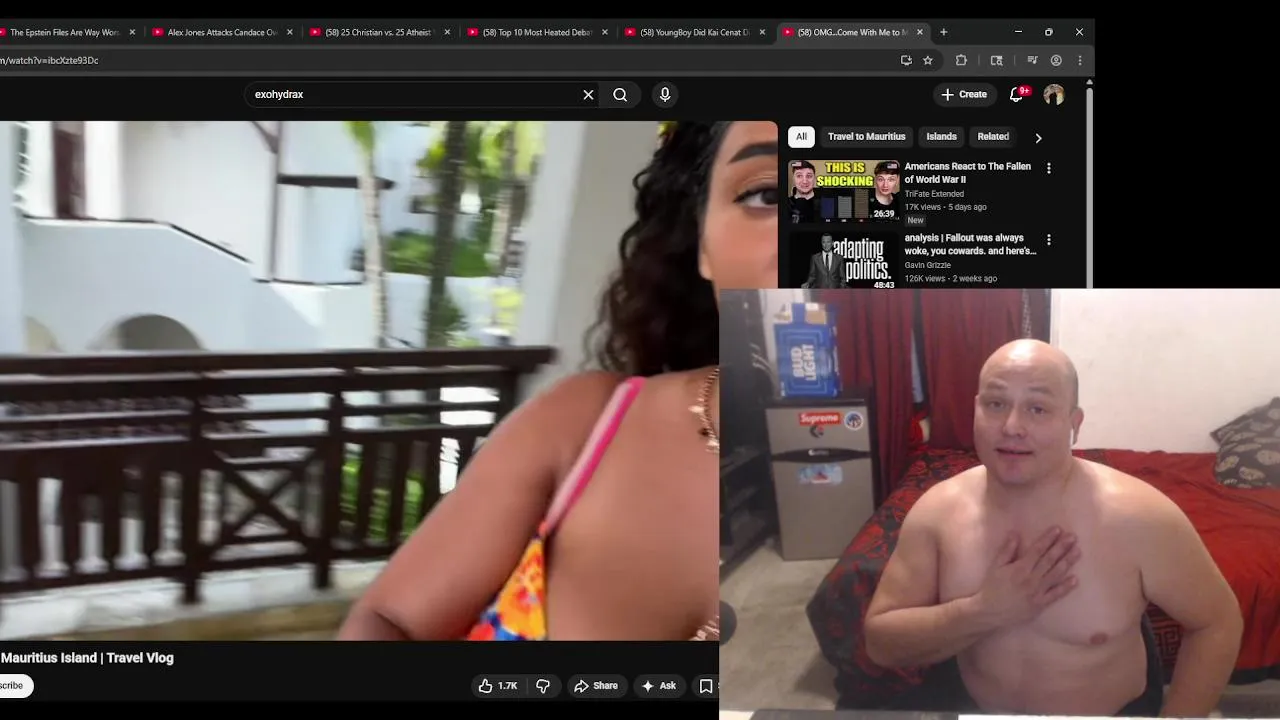Open options for Fallout analysis video
This screenshot has height=720, width=1280.
[x=1048, y=240]
